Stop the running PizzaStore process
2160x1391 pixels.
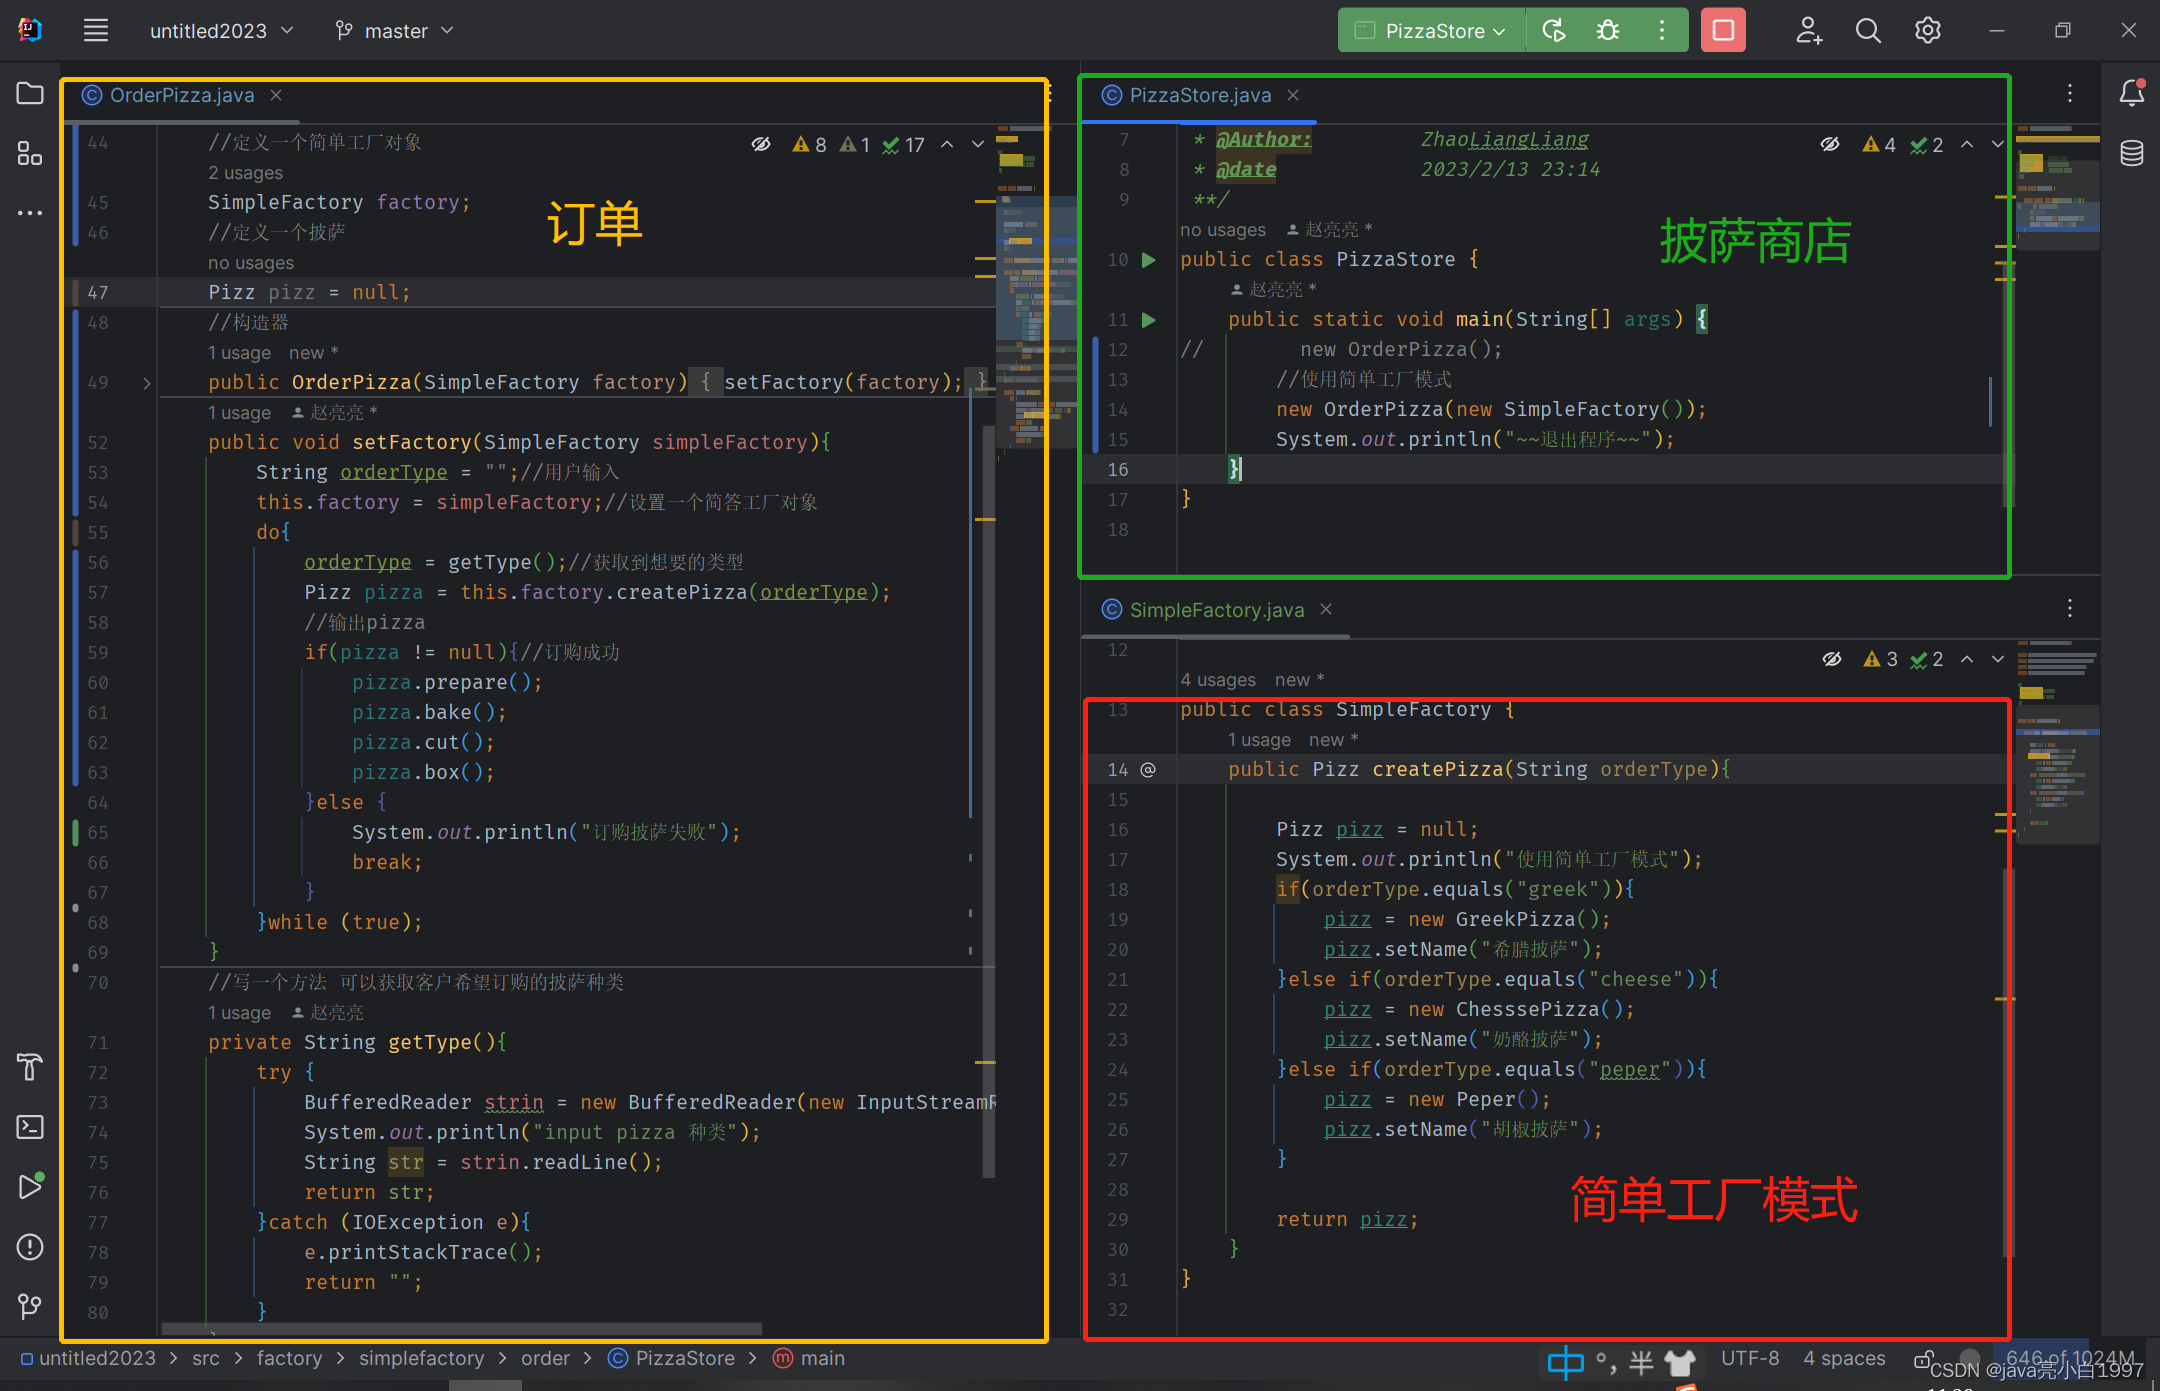[1723, 31]
